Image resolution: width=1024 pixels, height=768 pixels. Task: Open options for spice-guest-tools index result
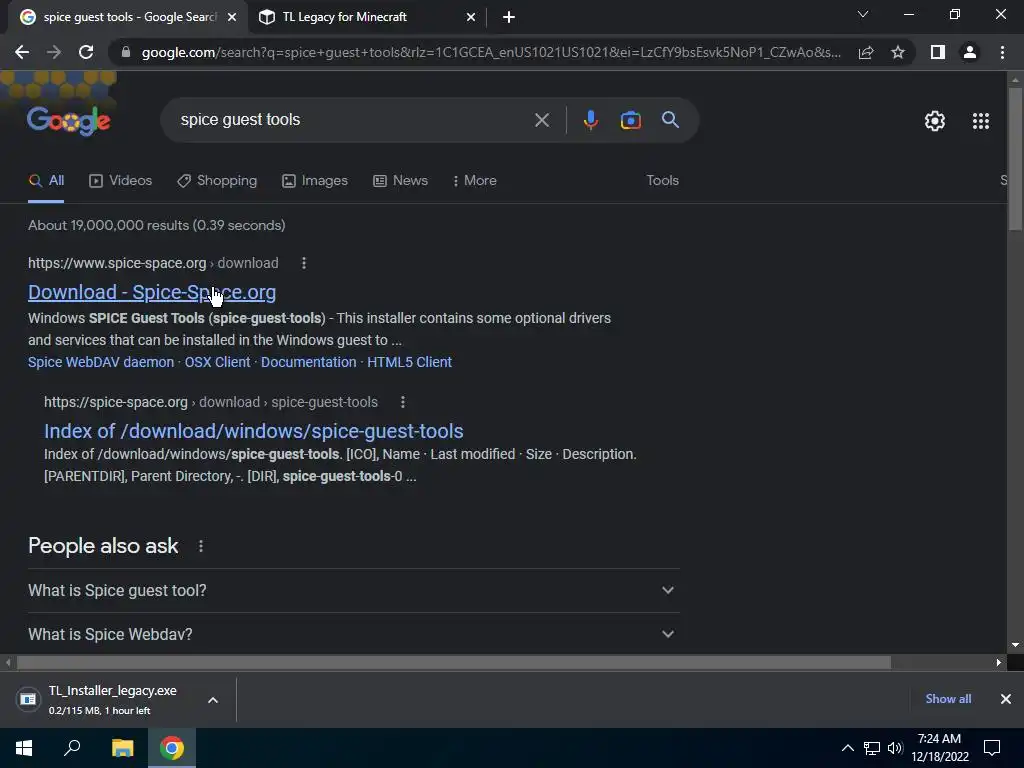click(x=403, y=402)
